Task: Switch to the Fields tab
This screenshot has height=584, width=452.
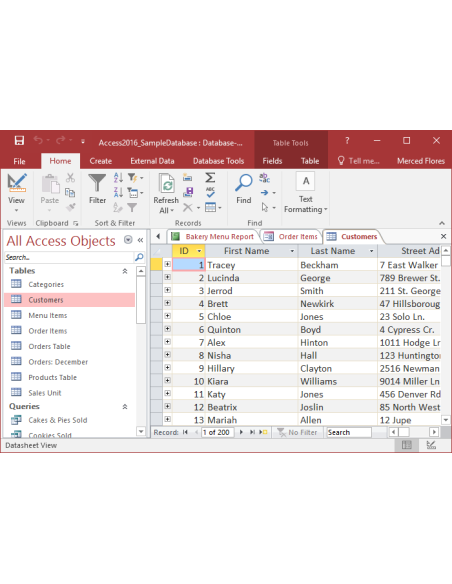Action: pos(272,161)
